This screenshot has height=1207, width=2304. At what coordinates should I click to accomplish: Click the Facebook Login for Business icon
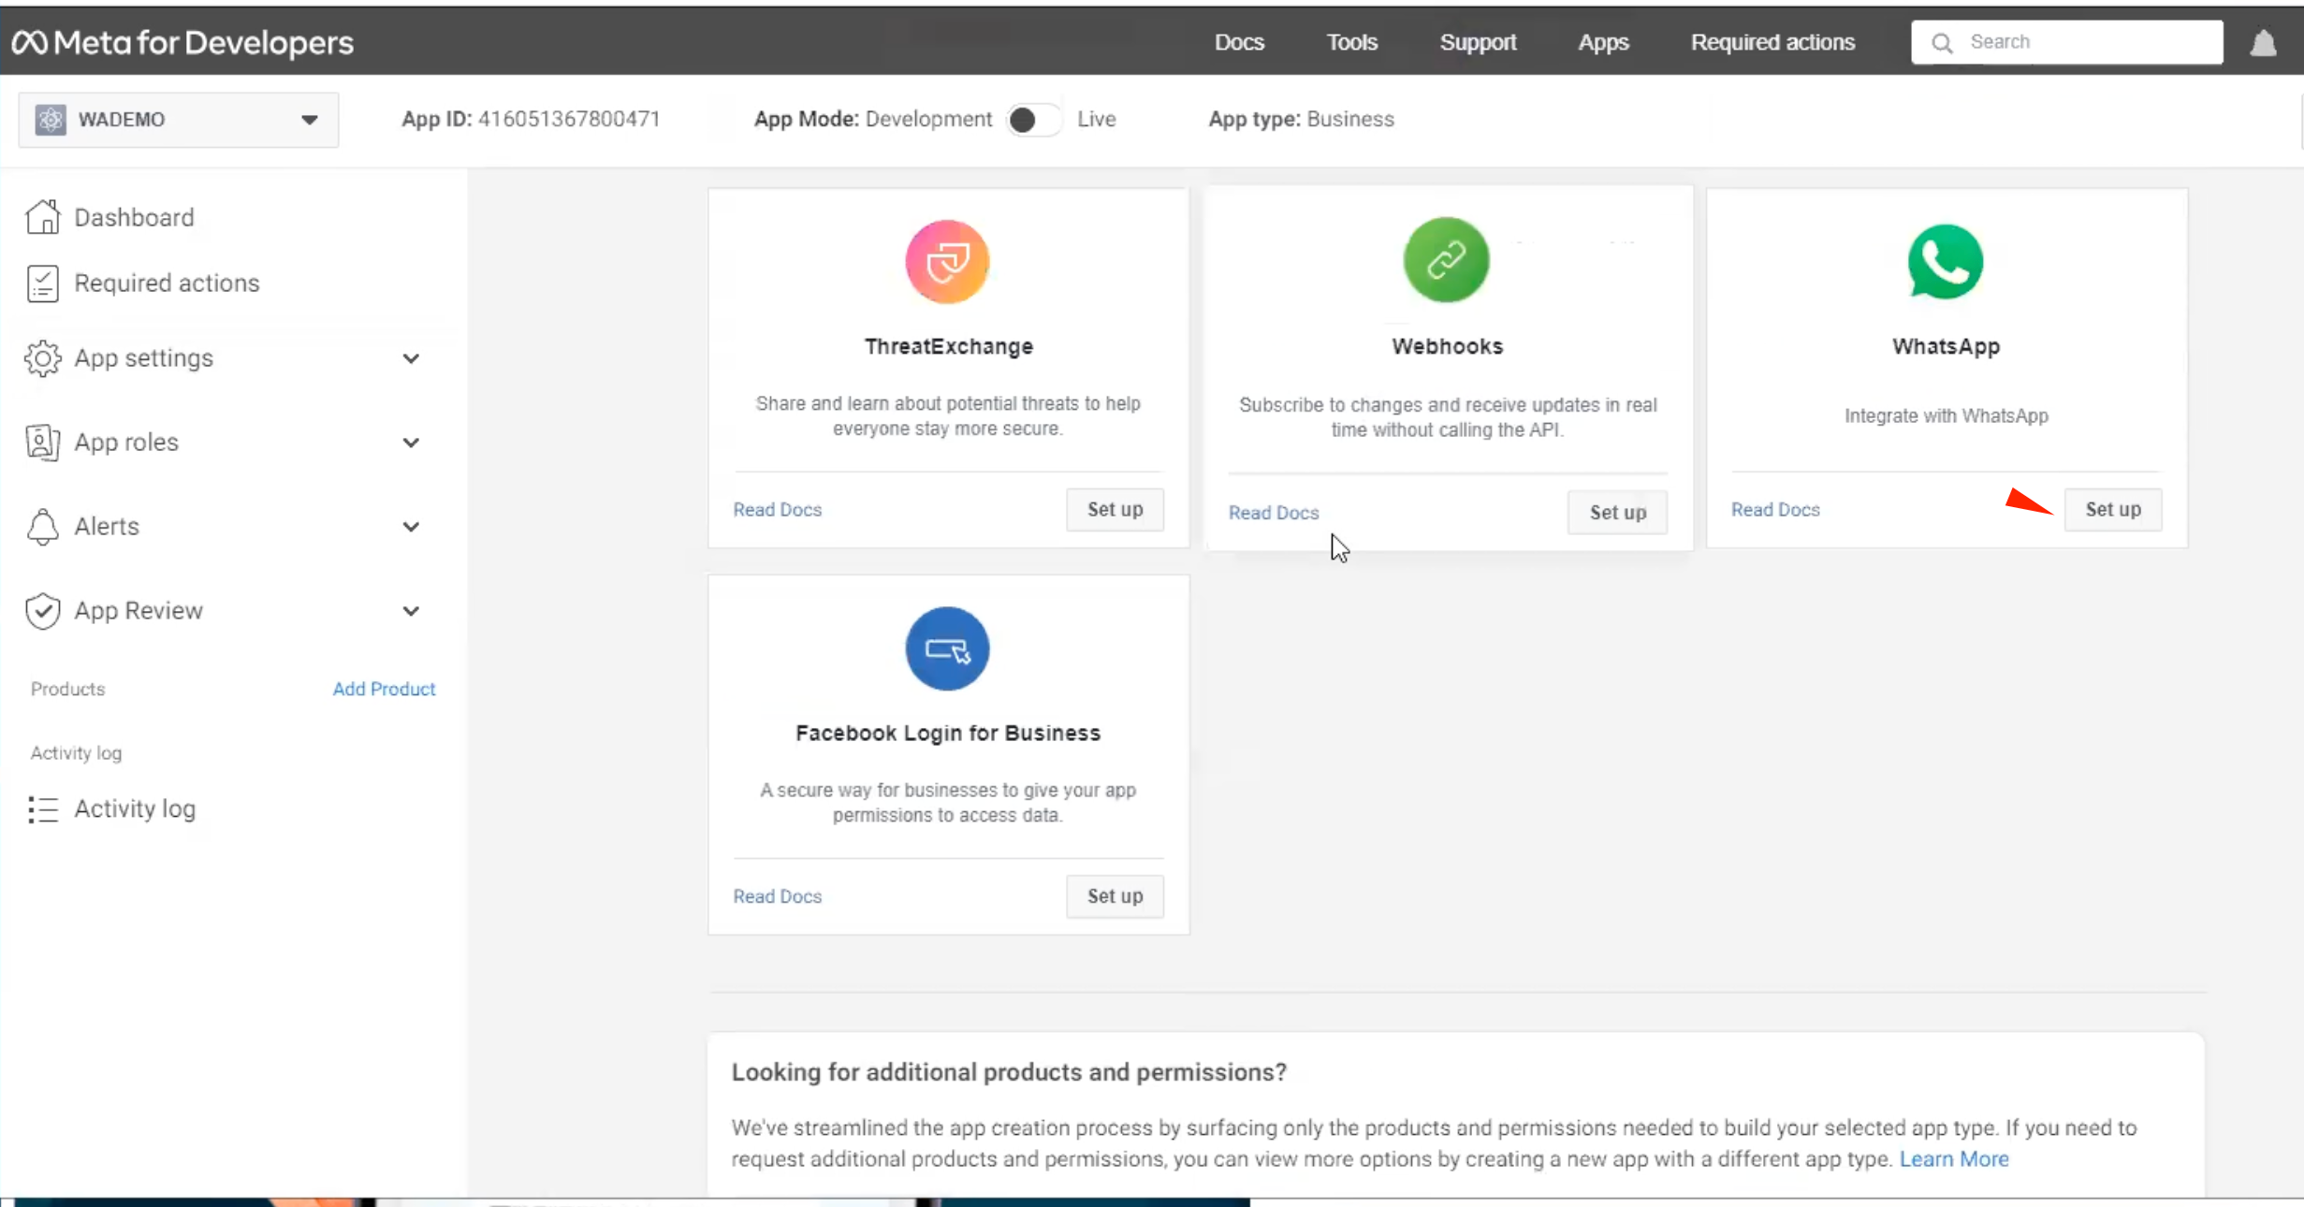(947, 649)
